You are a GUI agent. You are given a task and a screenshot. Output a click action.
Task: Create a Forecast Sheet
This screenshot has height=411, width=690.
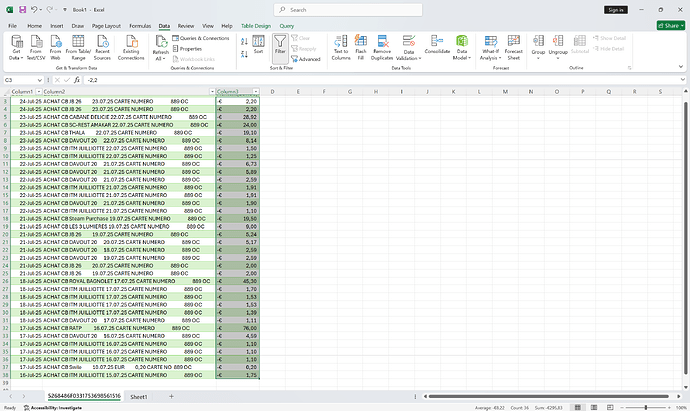[x=514, y=48]
